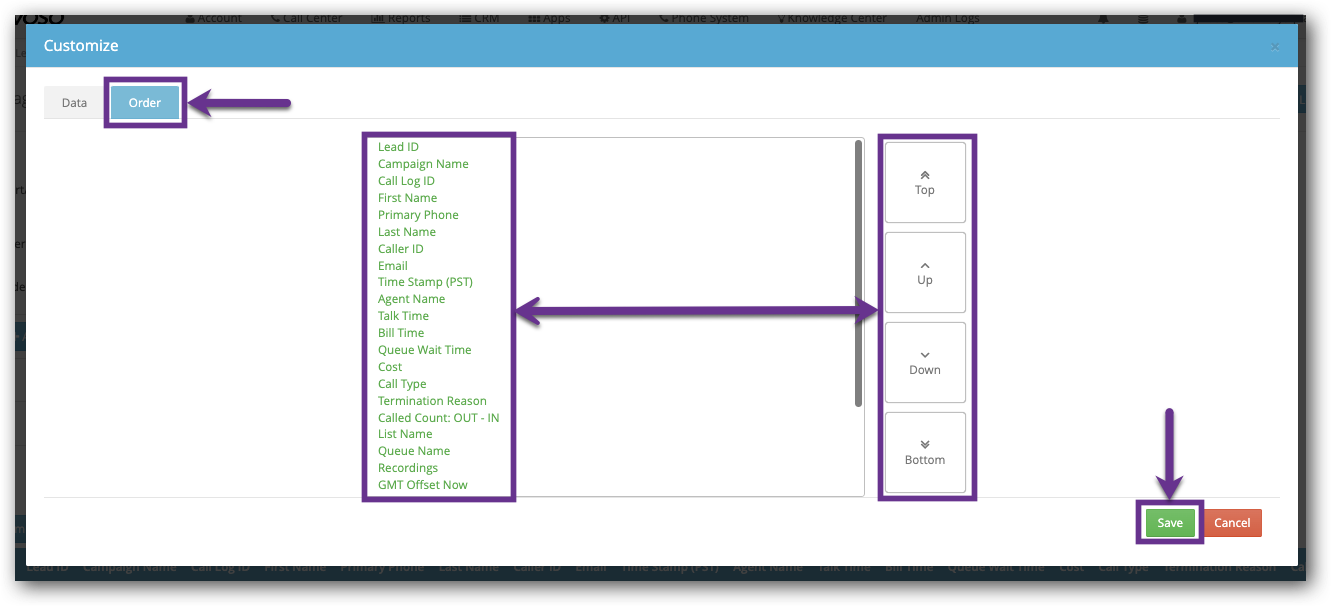Save the column order changes
The width and height of the screenshot is (1331, 606).
pyautogui.click(x=1170, y=523)
